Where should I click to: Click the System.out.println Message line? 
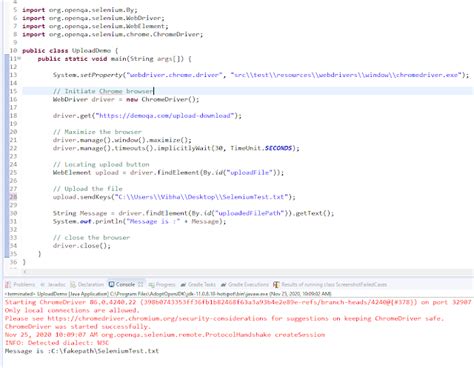139,221
